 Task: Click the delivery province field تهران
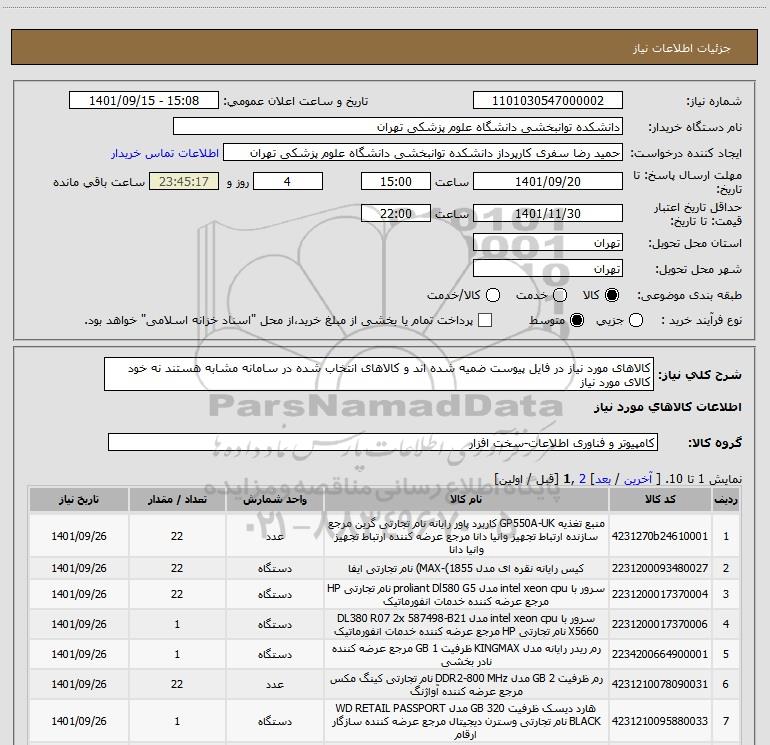point(548,242)
